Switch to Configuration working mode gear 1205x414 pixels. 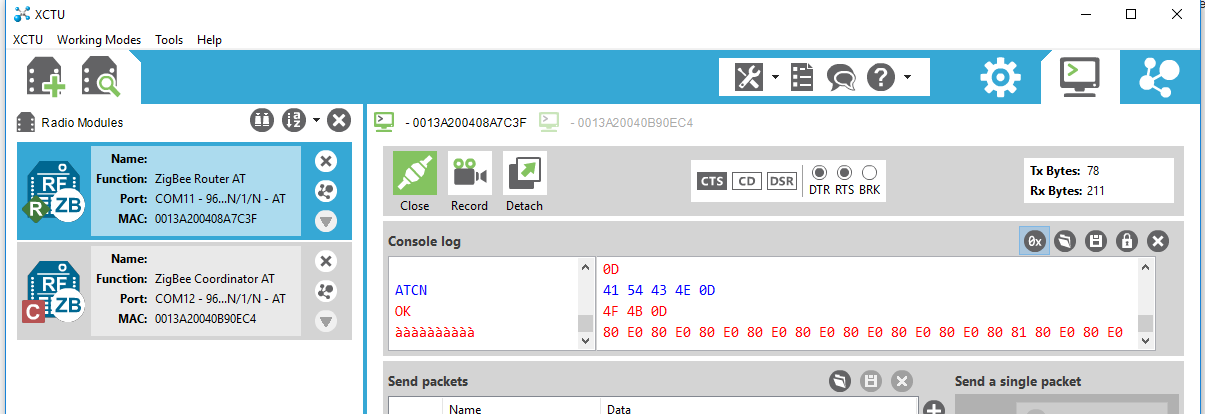point(1000,77)
